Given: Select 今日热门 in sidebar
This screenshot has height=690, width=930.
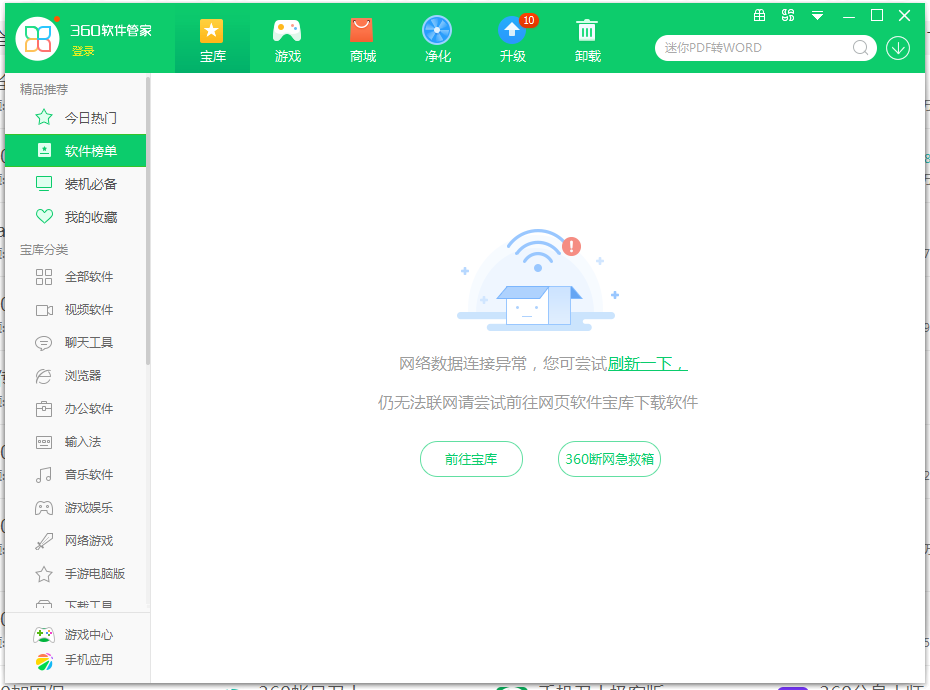Looking at the screenshot, I should tap(75, 117).
